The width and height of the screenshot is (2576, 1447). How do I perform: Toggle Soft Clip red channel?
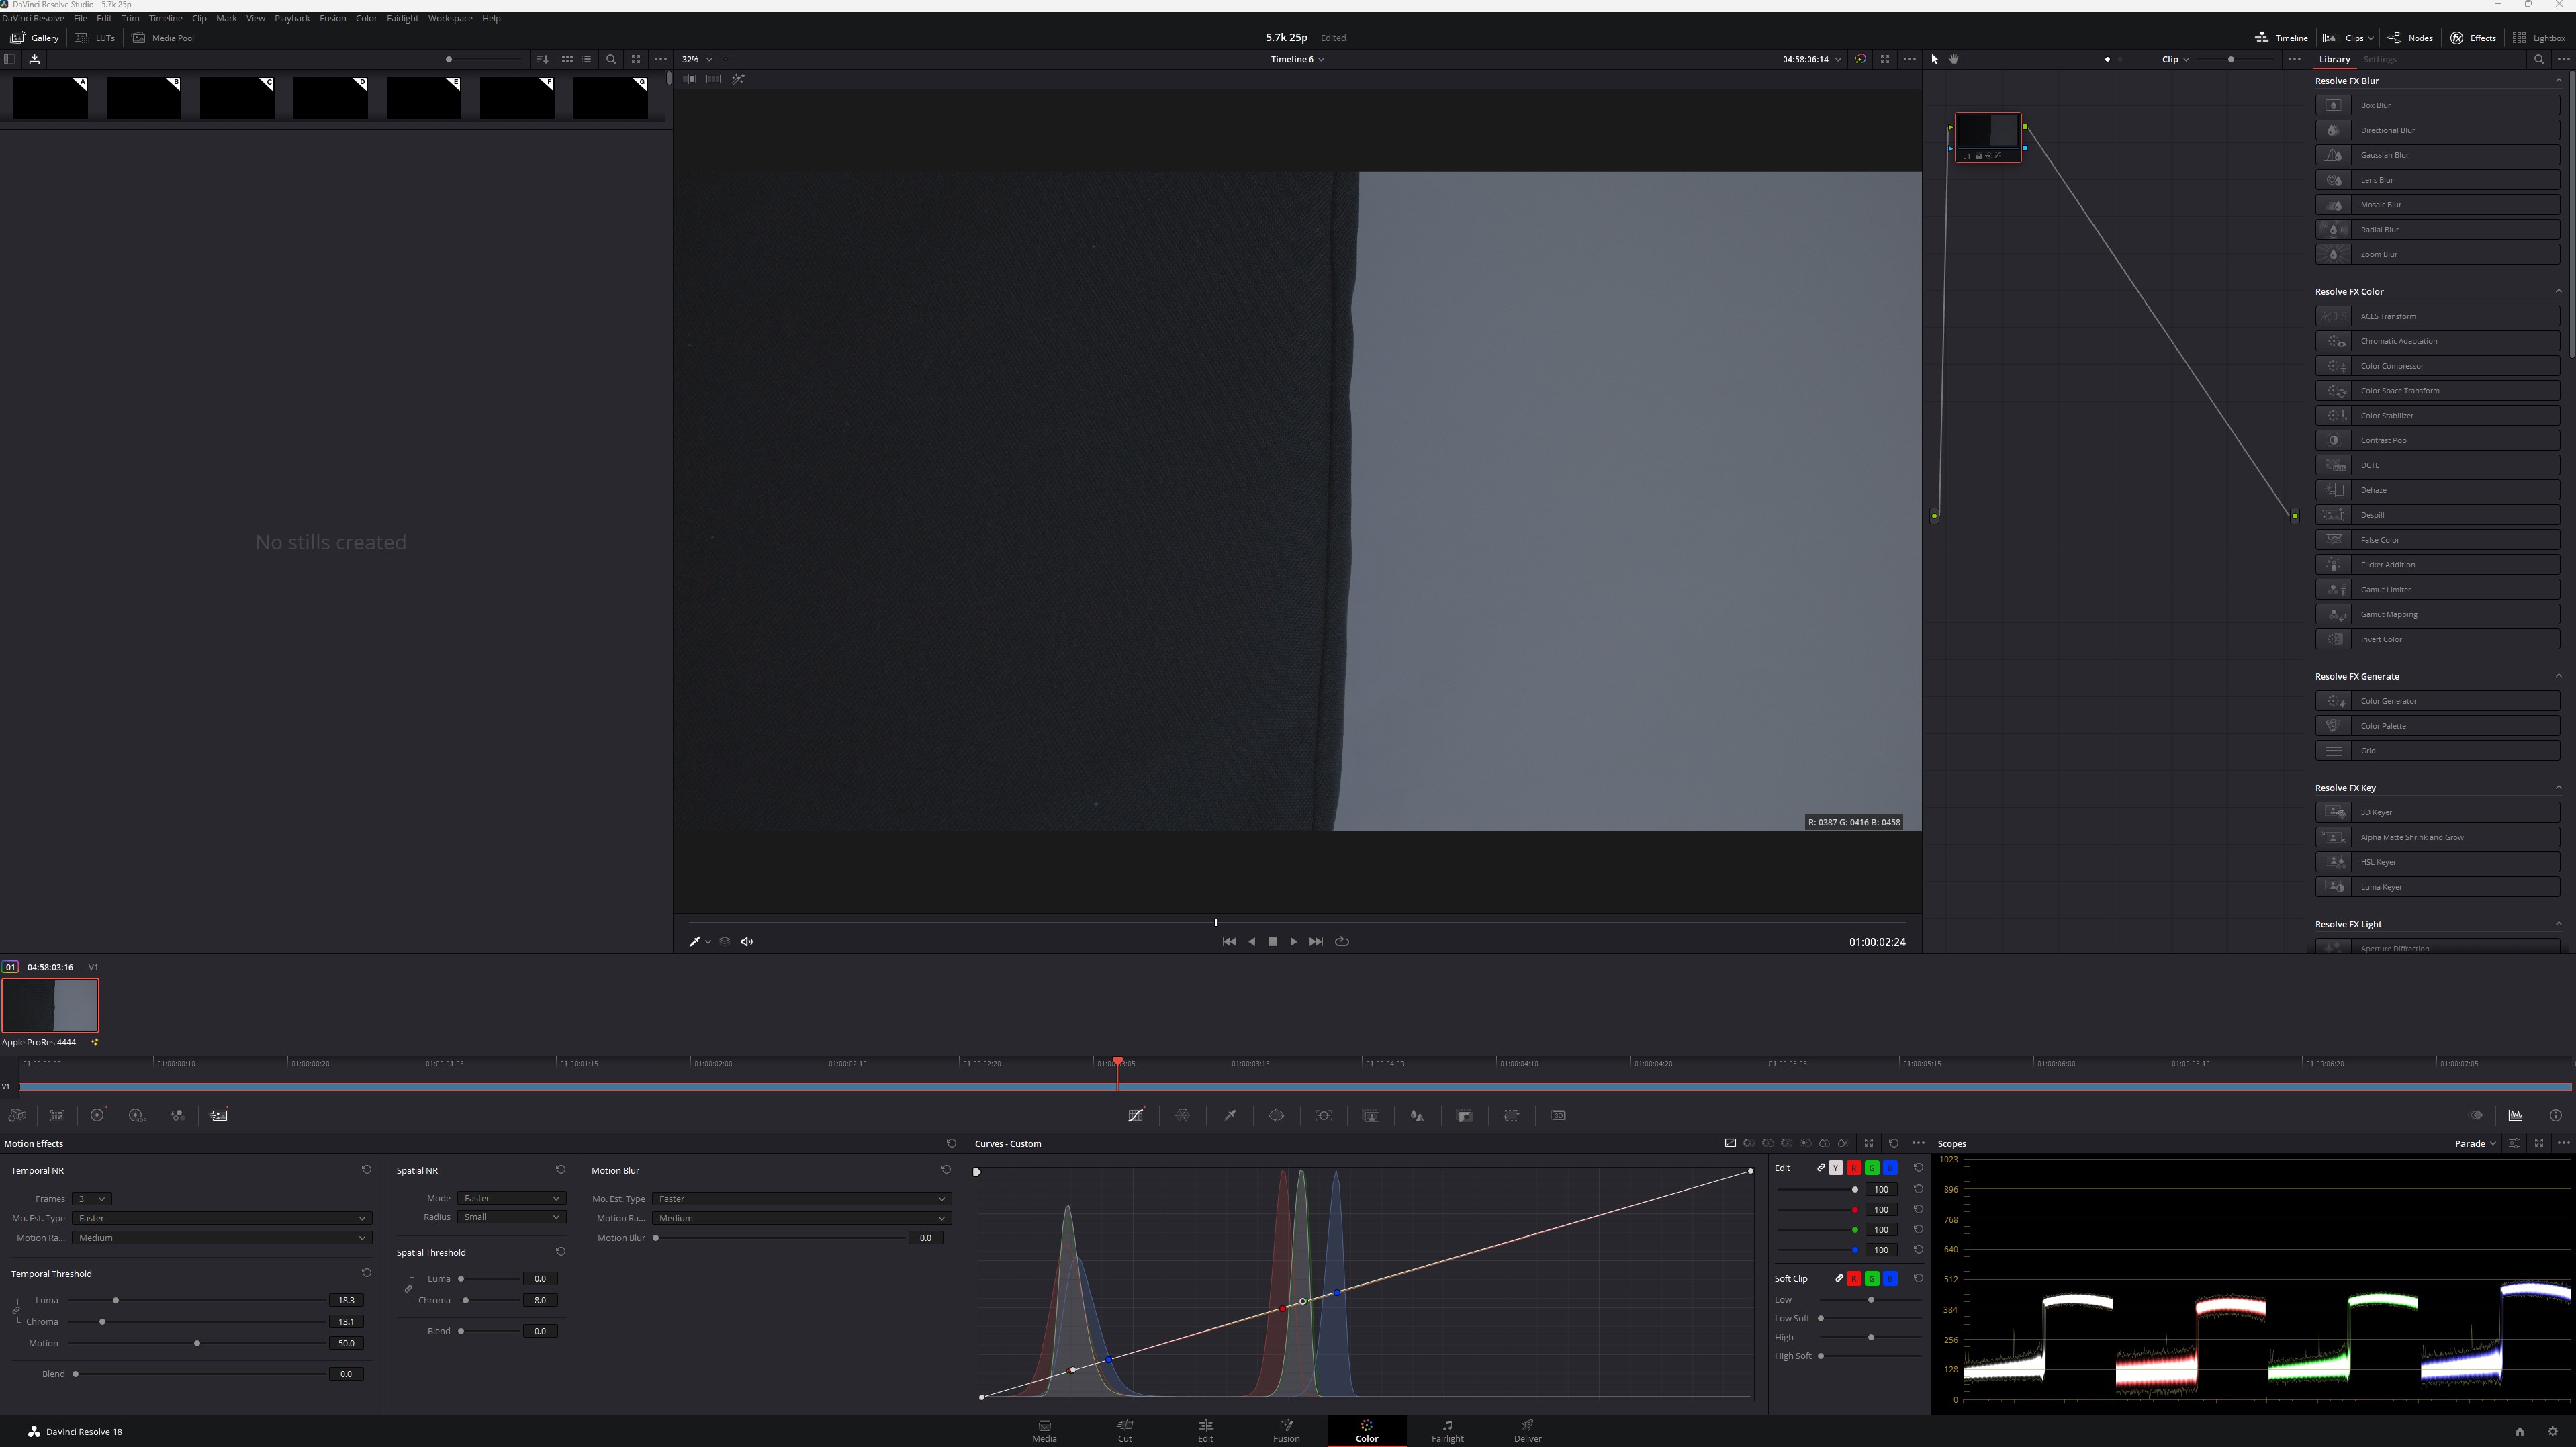[x=1854, y=1279]
